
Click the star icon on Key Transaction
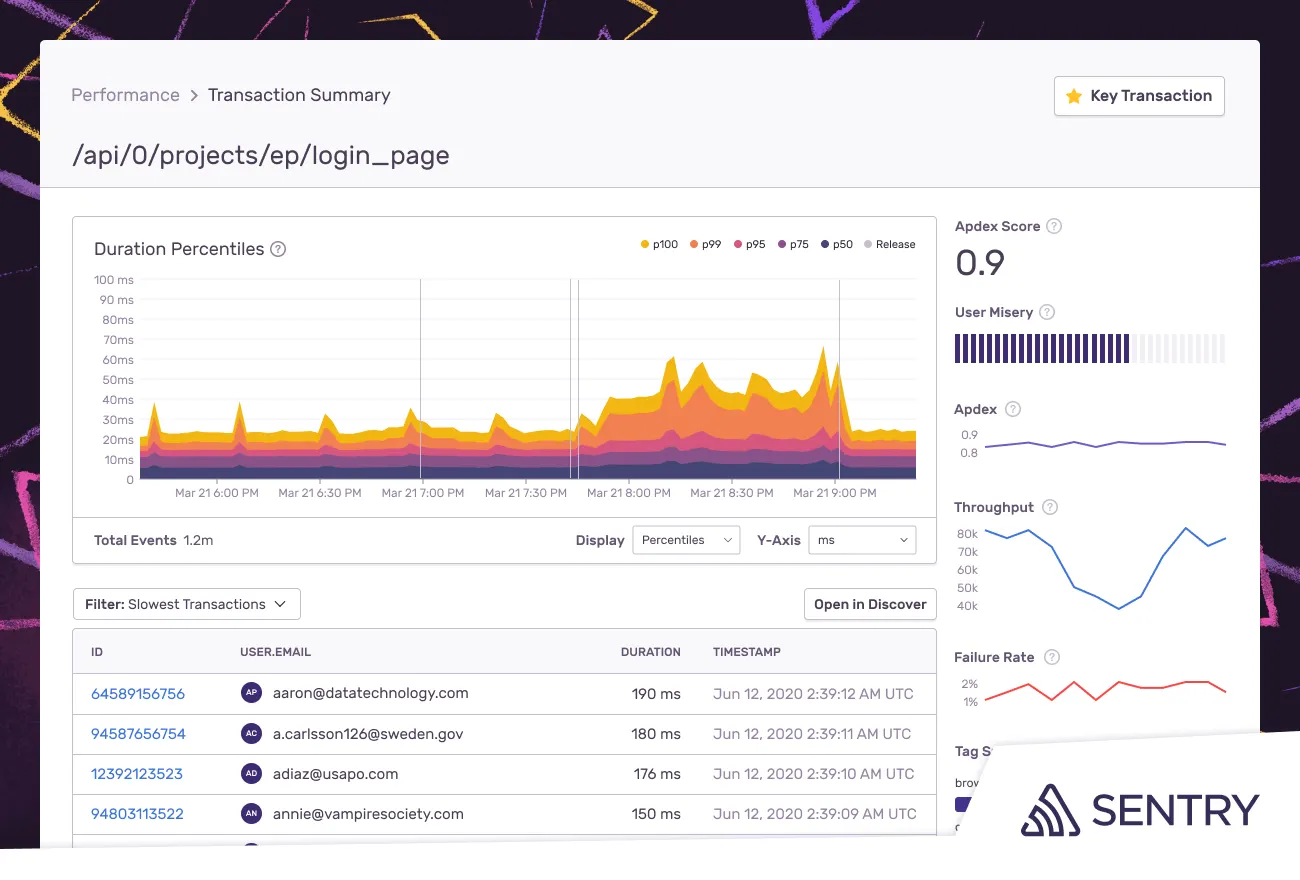[x=1074, y=96]
